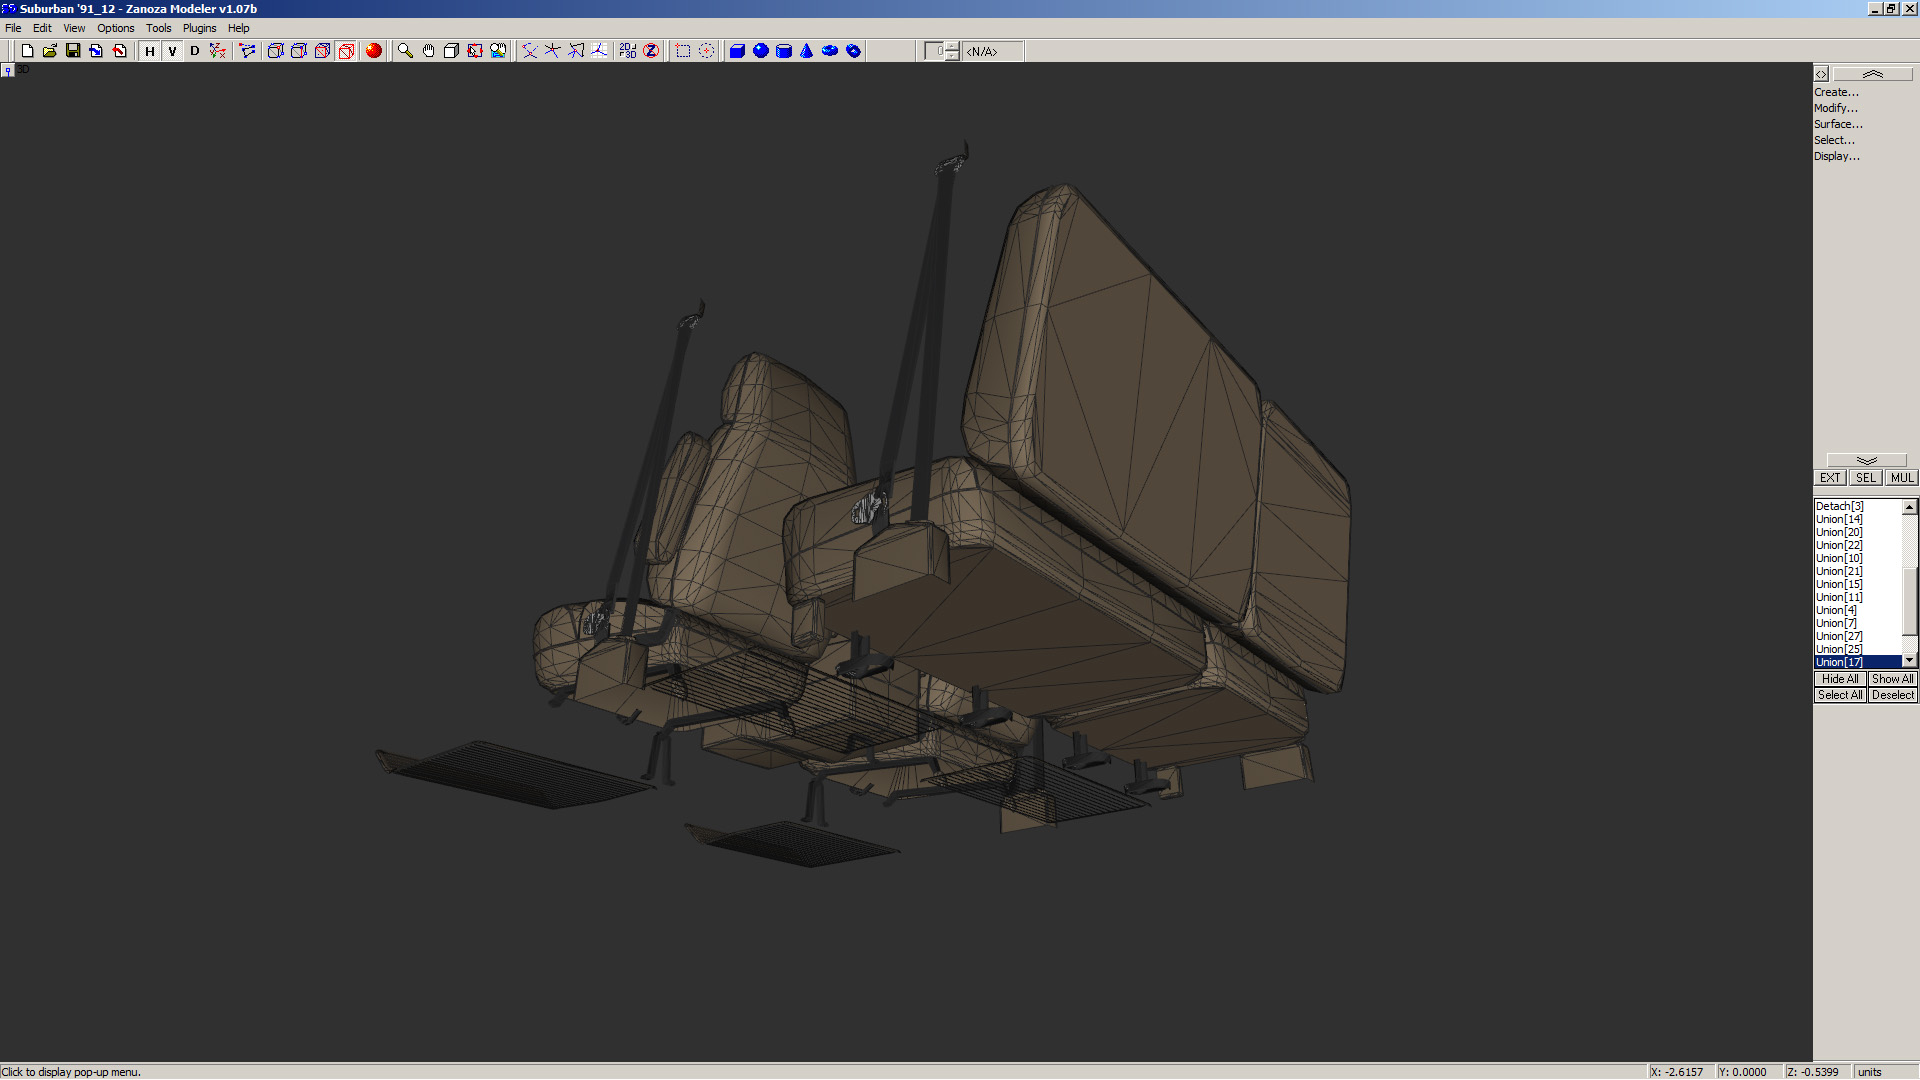The image size is (1920, 1080).
Task: Save the model with the floppy icon
Action: [73, 51]
